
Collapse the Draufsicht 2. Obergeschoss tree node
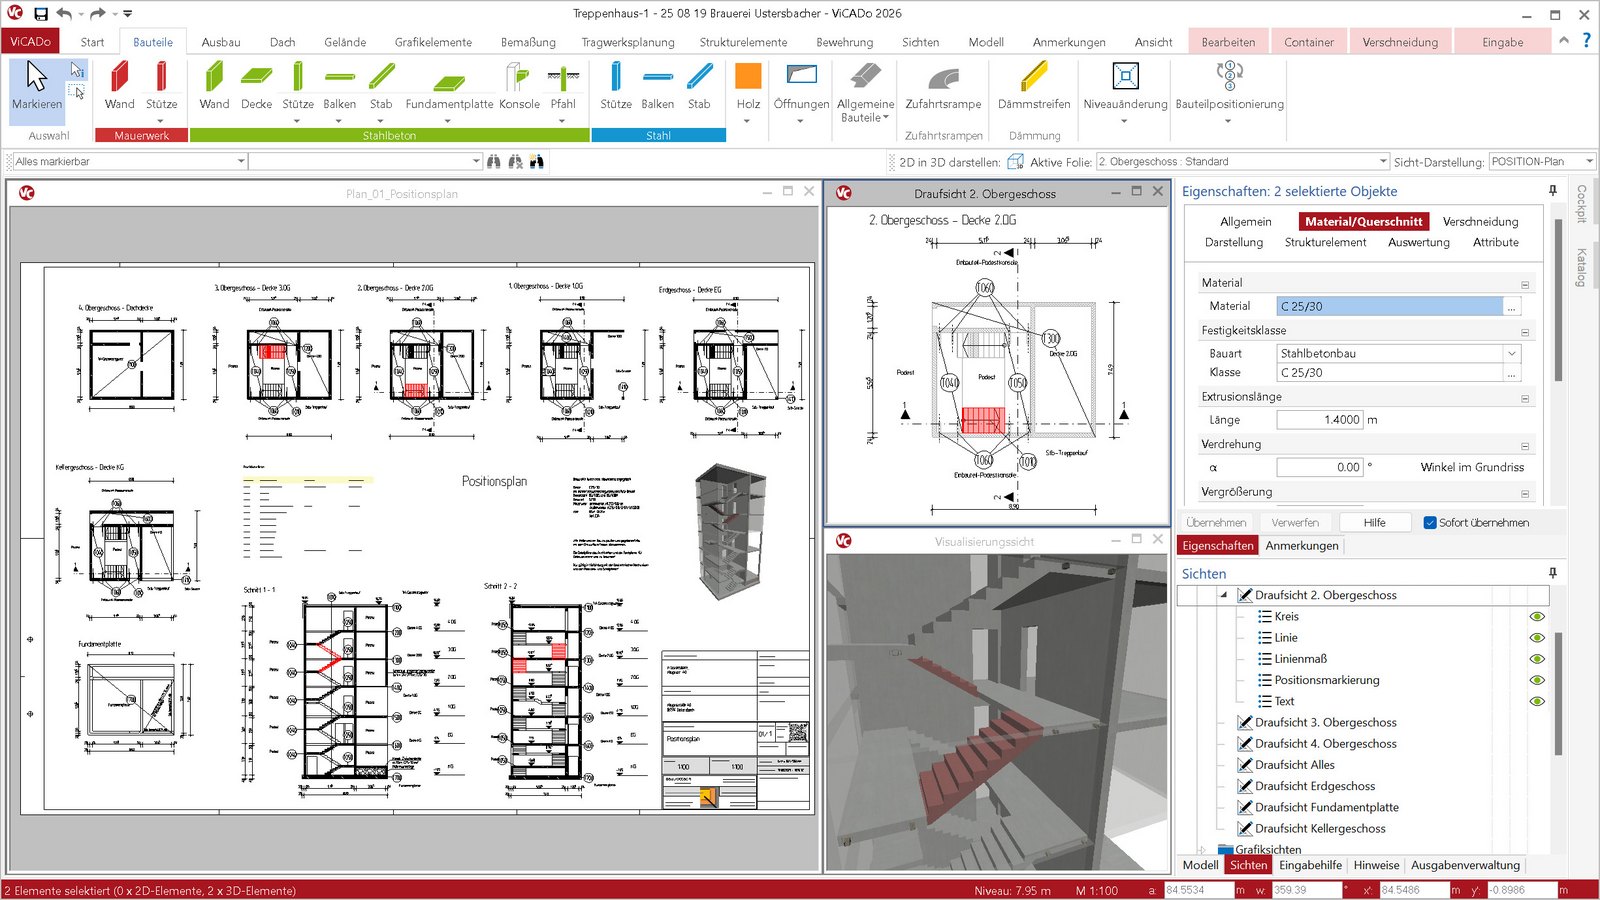[x=1224, y=595]
